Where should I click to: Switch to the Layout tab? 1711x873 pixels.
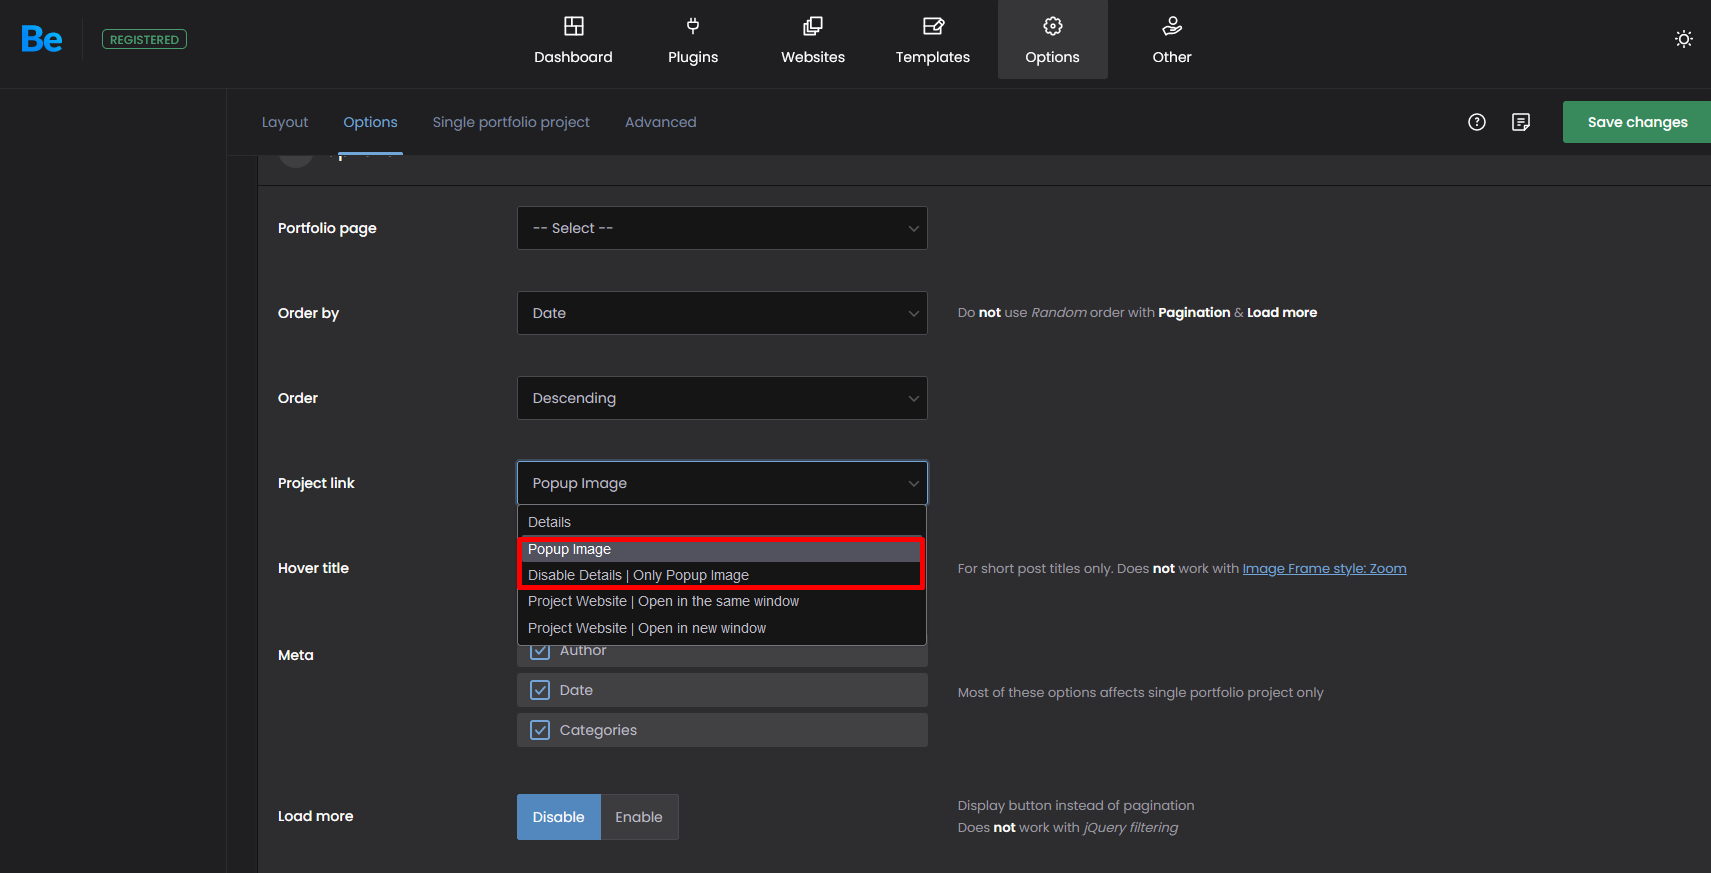tap(285, 122)
